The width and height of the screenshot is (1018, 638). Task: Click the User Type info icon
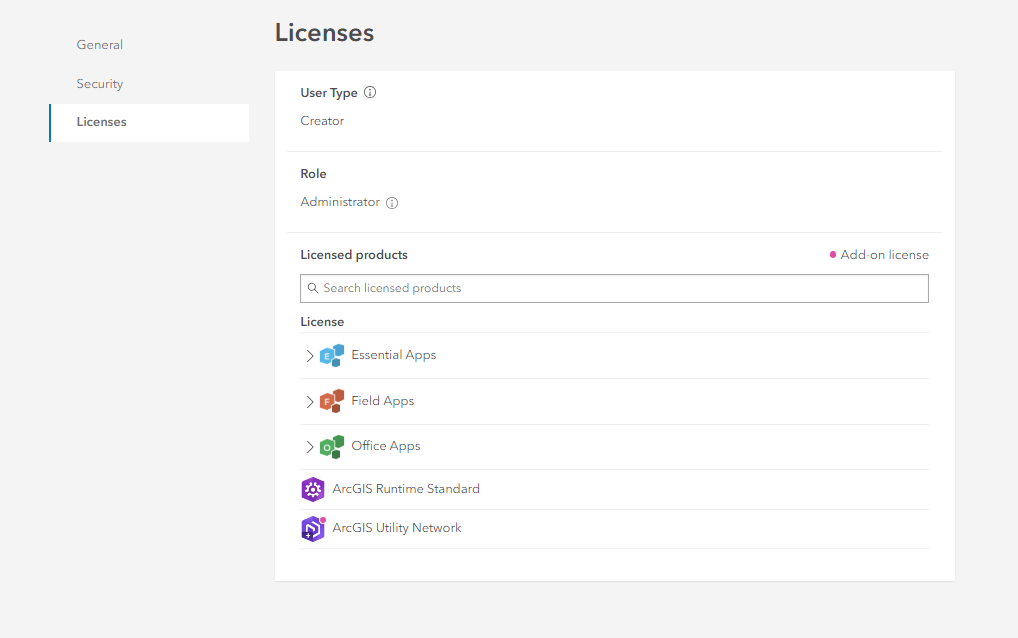click(369, 92)
